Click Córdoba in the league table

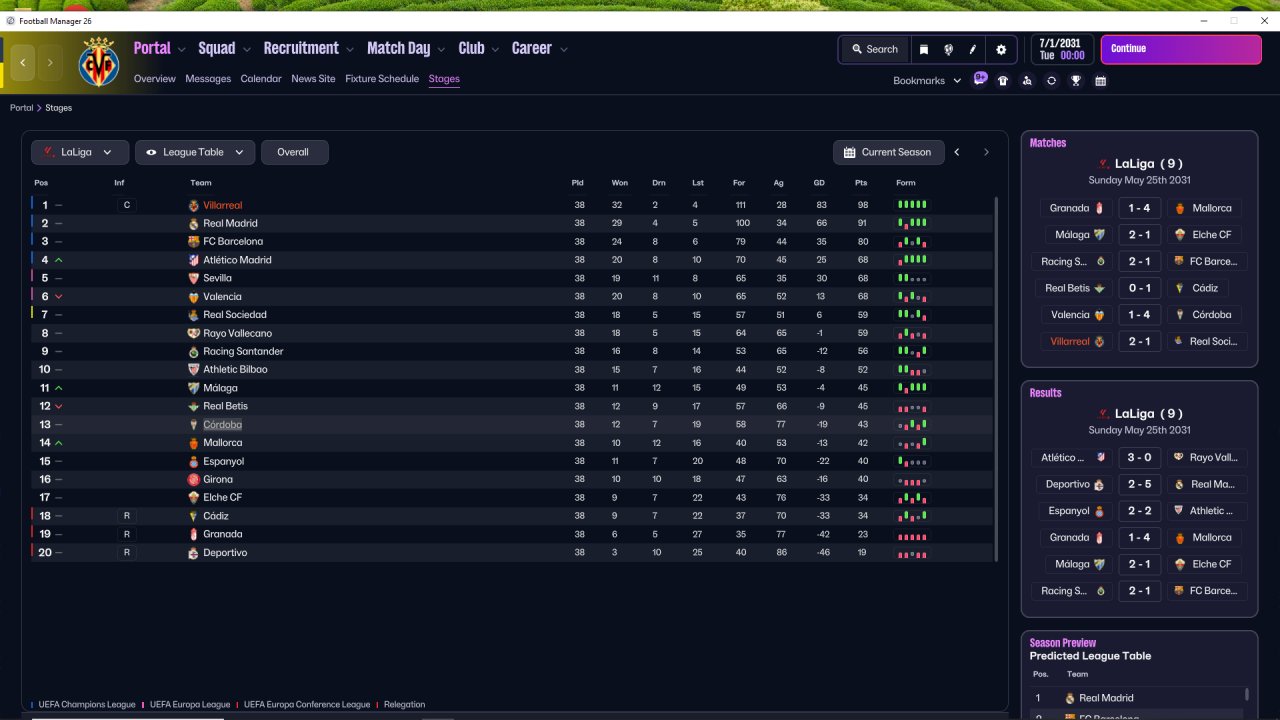222,425
